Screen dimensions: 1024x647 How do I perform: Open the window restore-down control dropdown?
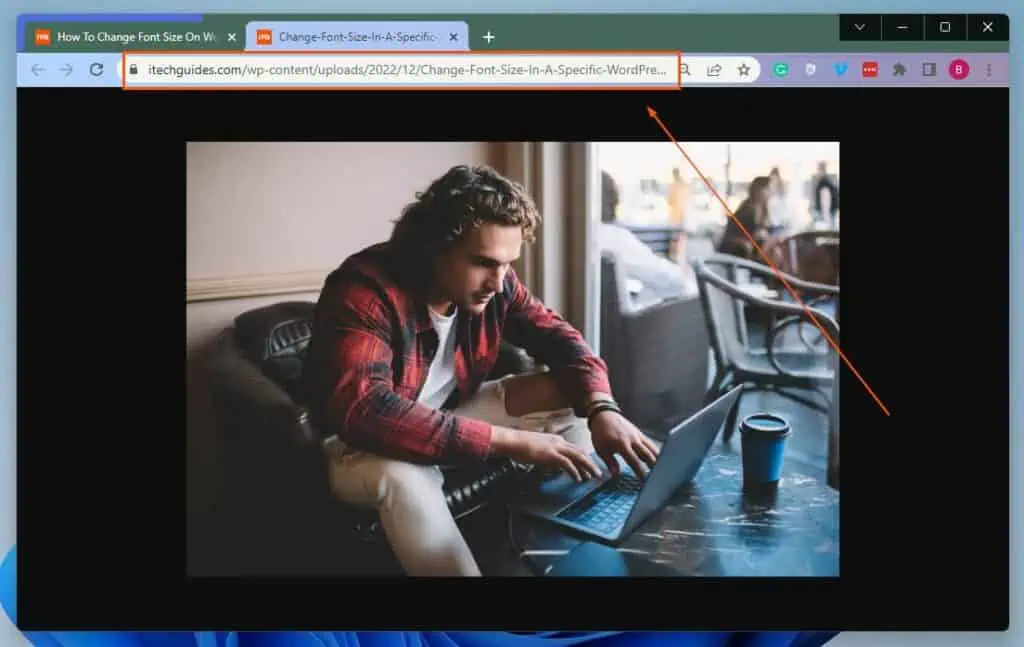[943, 27]
